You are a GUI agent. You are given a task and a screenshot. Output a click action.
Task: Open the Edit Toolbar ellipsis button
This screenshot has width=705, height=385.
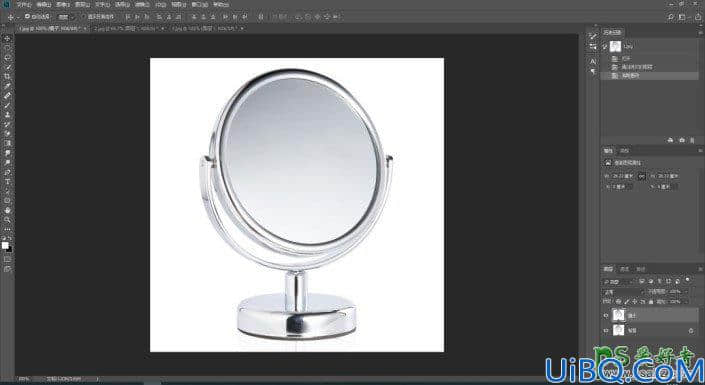coord(8,229)
